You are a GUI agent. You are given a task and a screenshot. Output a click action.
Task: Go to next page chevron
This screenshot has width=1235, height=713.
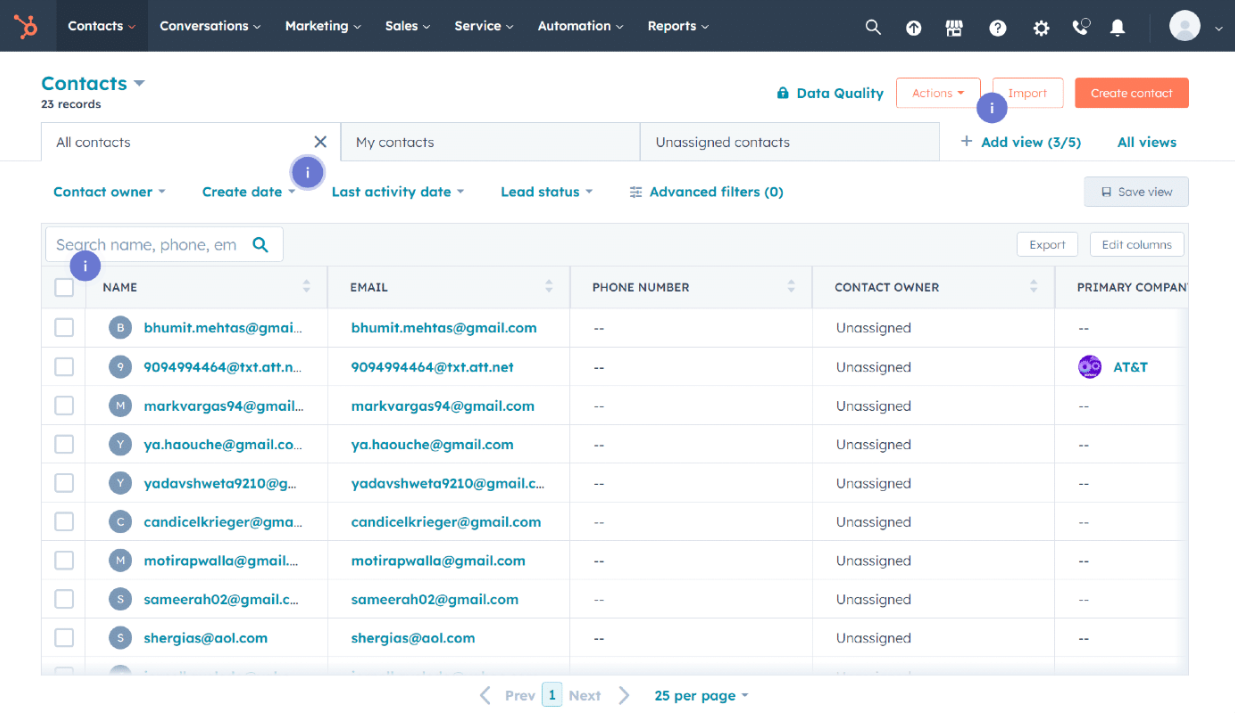(x=624, y=695)
